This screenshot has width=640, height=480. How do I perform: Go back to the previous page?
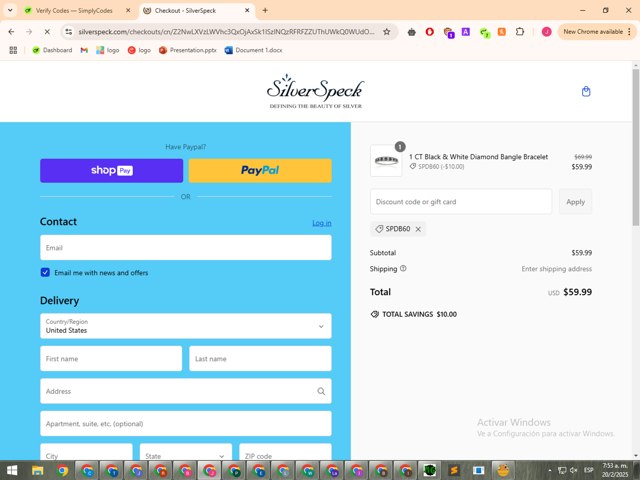[11, 31]
